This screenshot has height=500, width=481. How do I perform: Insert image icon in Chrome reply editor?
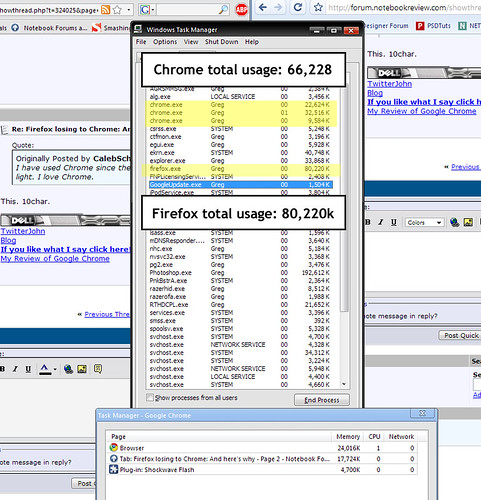click(x=468, y=222)
